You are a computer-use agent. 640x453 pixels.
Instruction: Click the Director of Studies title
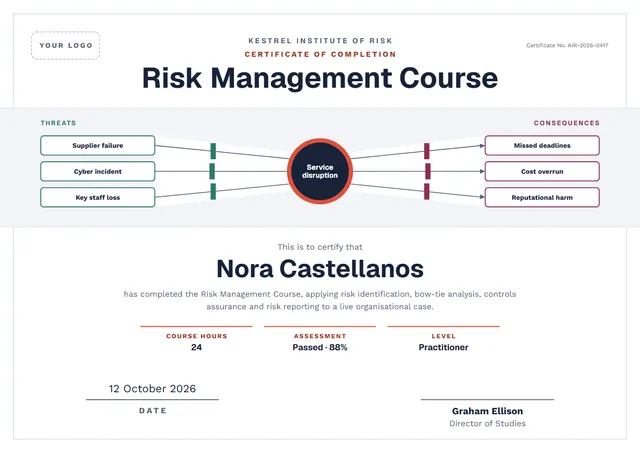click(x=487, y=424)
